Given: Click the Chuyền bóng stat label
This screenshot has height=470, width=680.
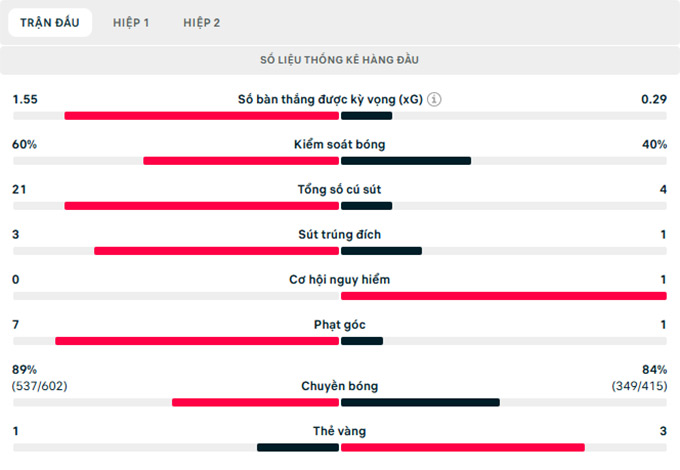Looking at the screenshot, I should pos(340,386).
